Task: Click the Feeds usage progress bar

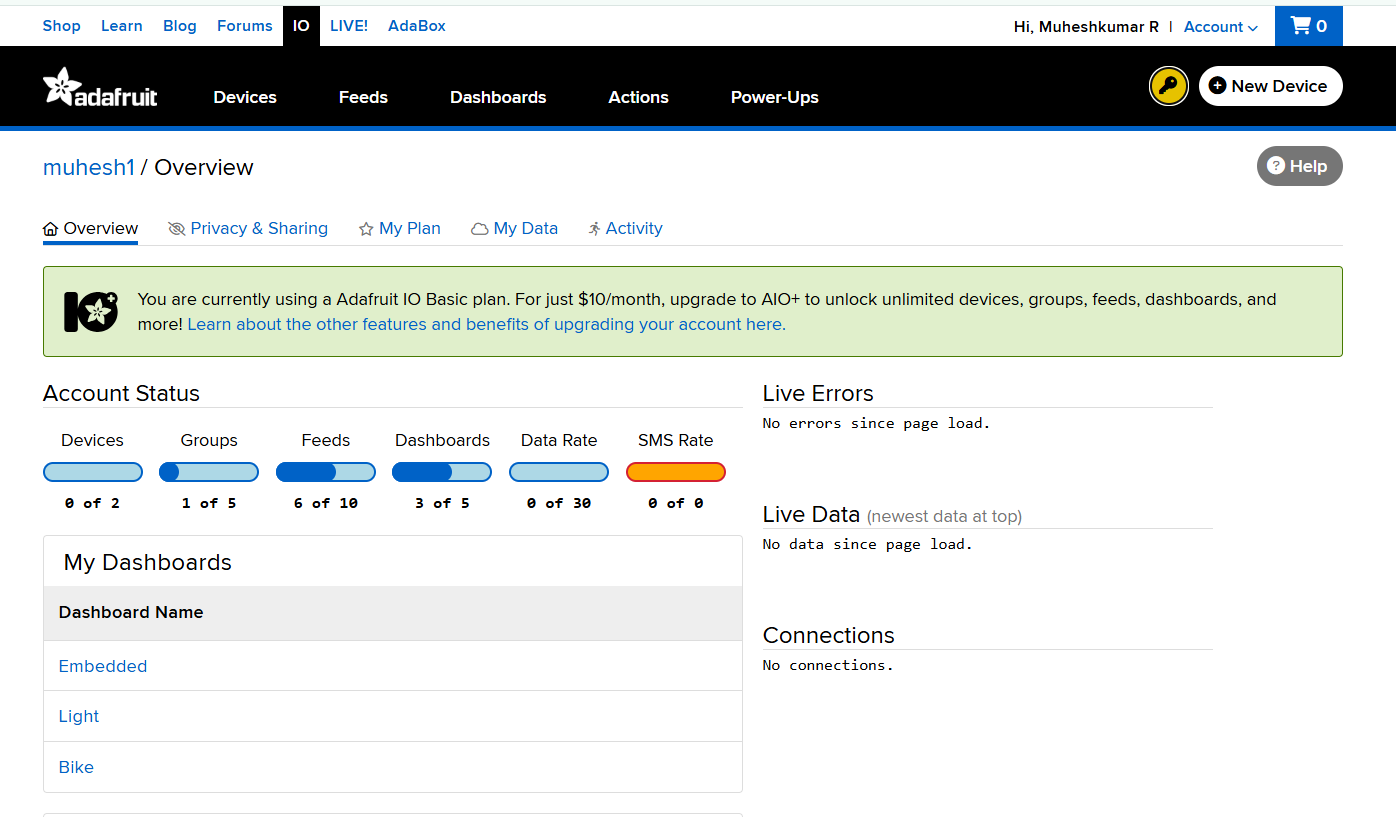Action: point(326,472)
